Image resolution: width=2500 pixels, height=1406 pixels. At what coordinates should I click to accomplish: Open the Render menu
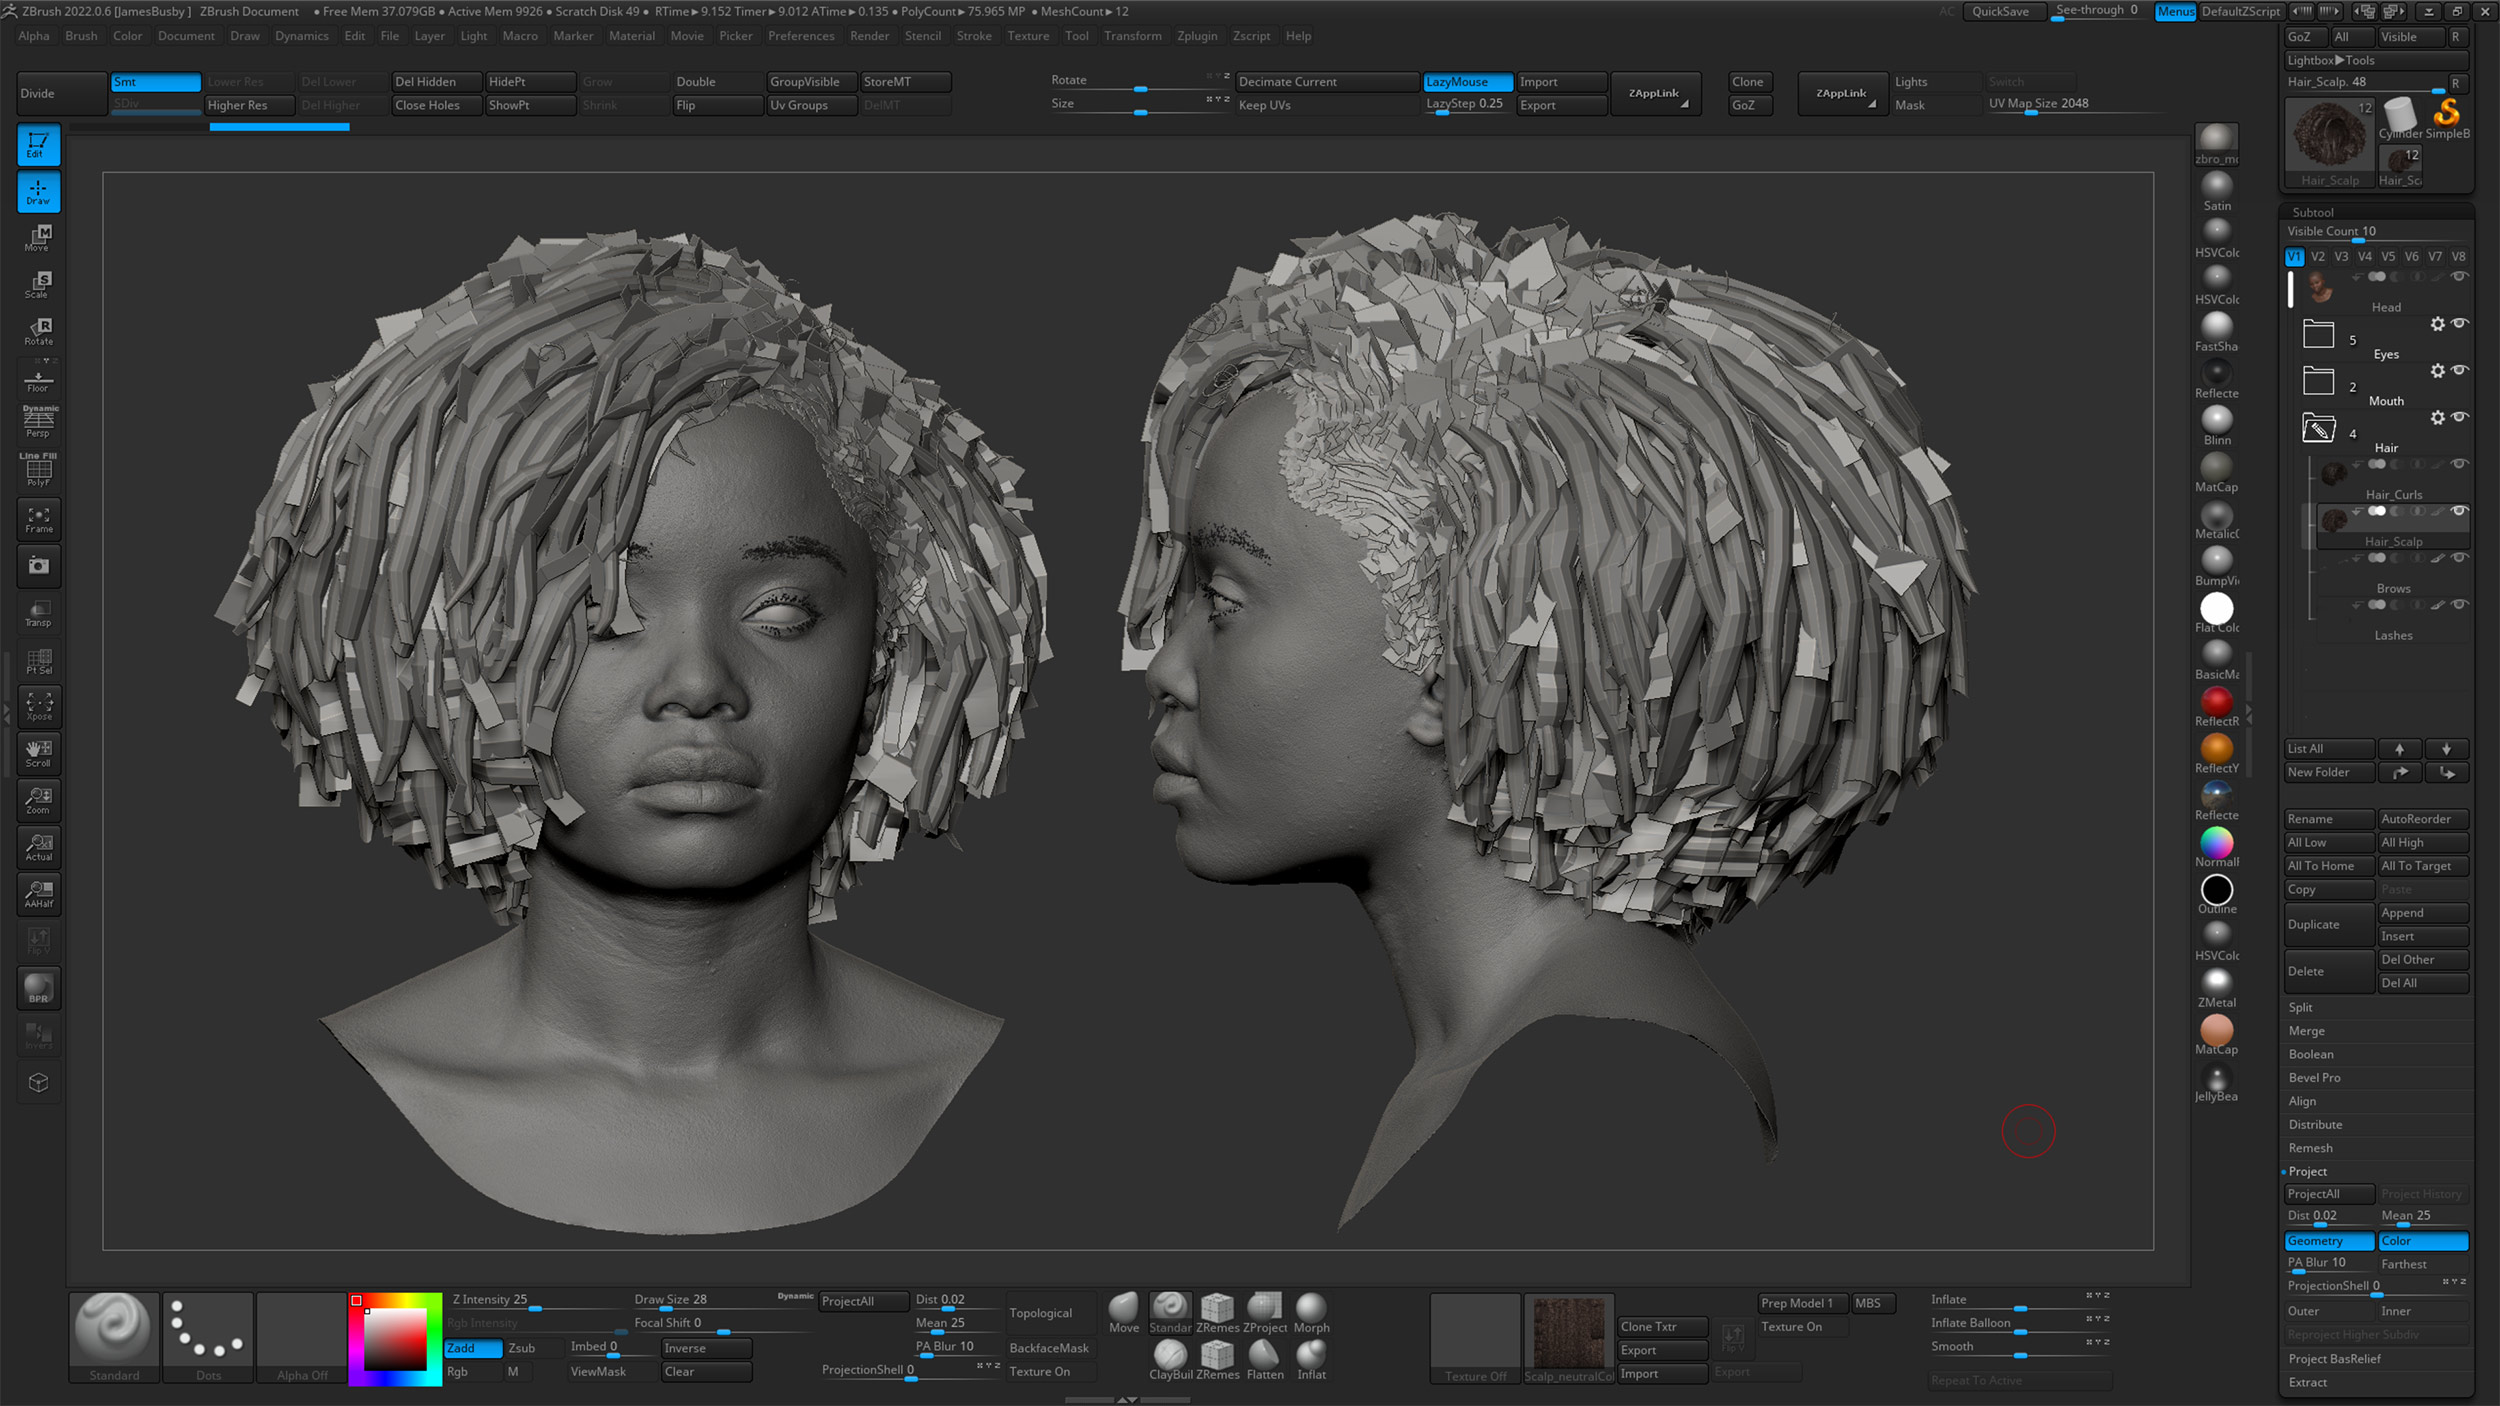869,35
